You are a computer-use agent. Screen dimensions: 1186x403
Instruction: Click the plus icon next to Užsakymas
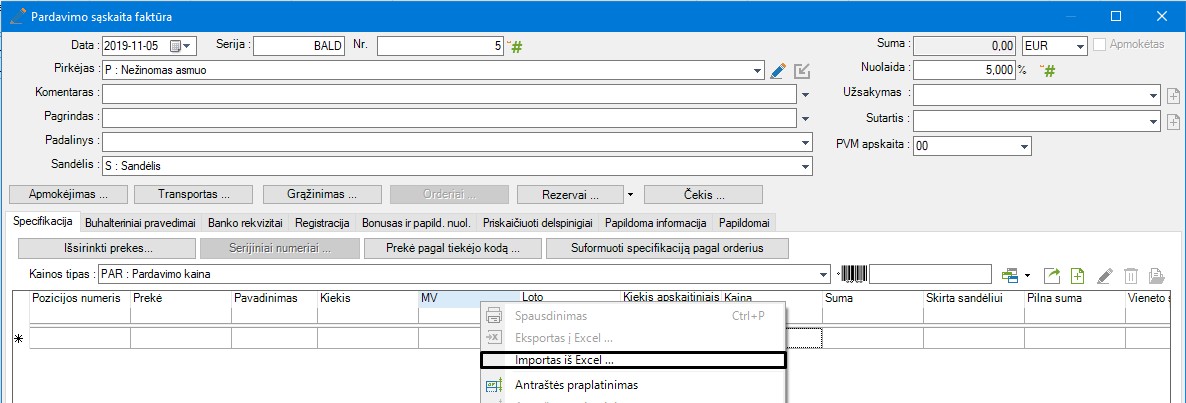[x=1173, y=96]
